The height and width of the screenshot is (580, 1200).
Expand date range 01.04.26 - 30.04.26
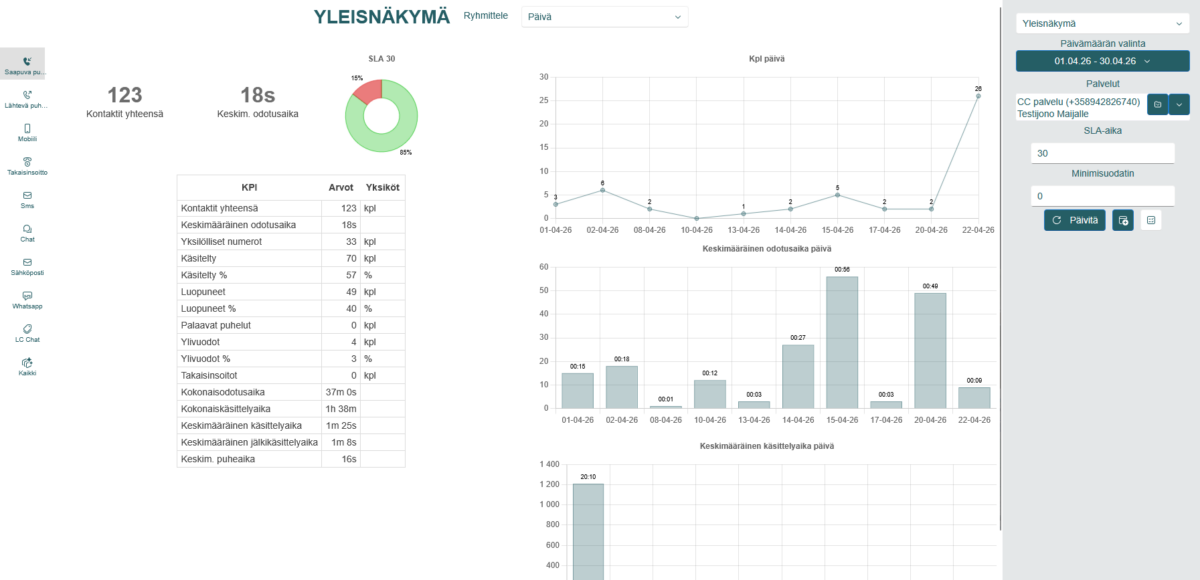[1101, 61]
